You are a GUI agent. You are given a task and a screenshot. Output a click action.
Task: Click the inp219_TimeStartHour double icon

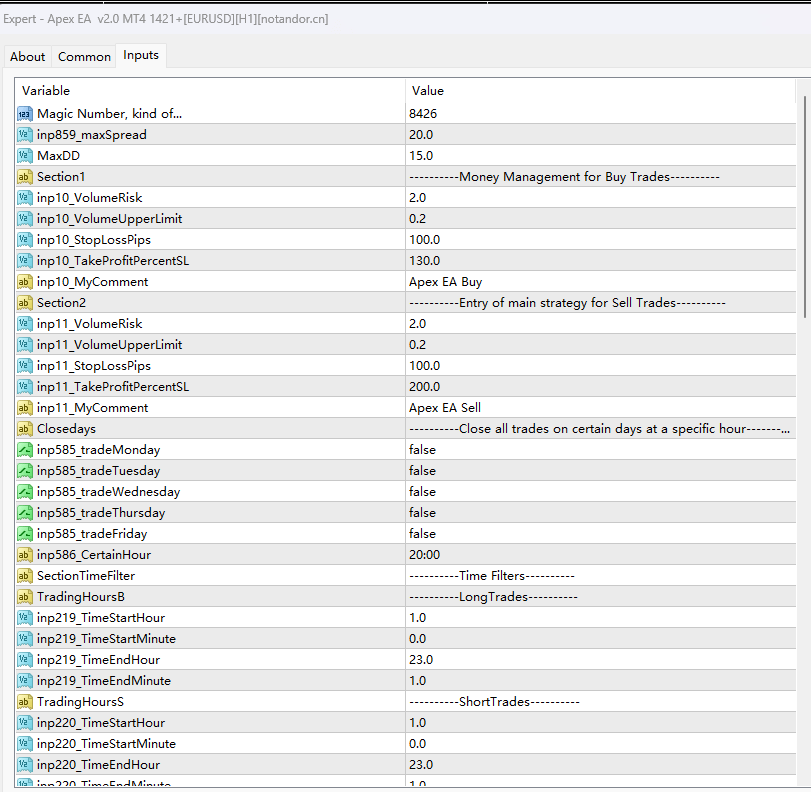[25, 618]
